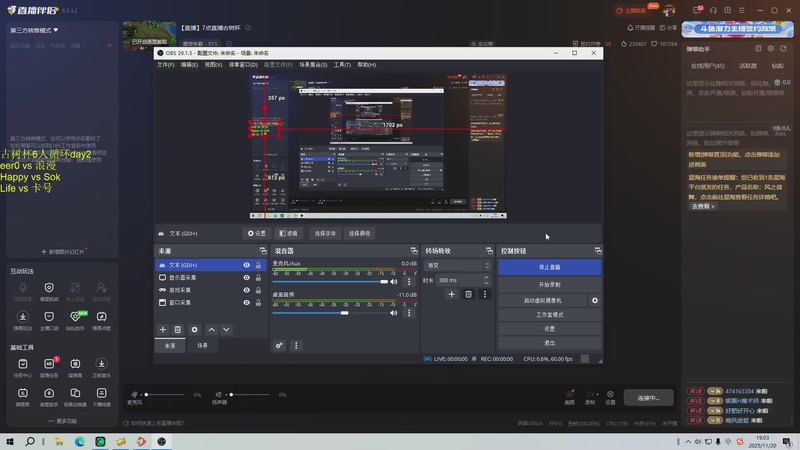
Task: Move the selected source up
Action: tap(211, 330)
